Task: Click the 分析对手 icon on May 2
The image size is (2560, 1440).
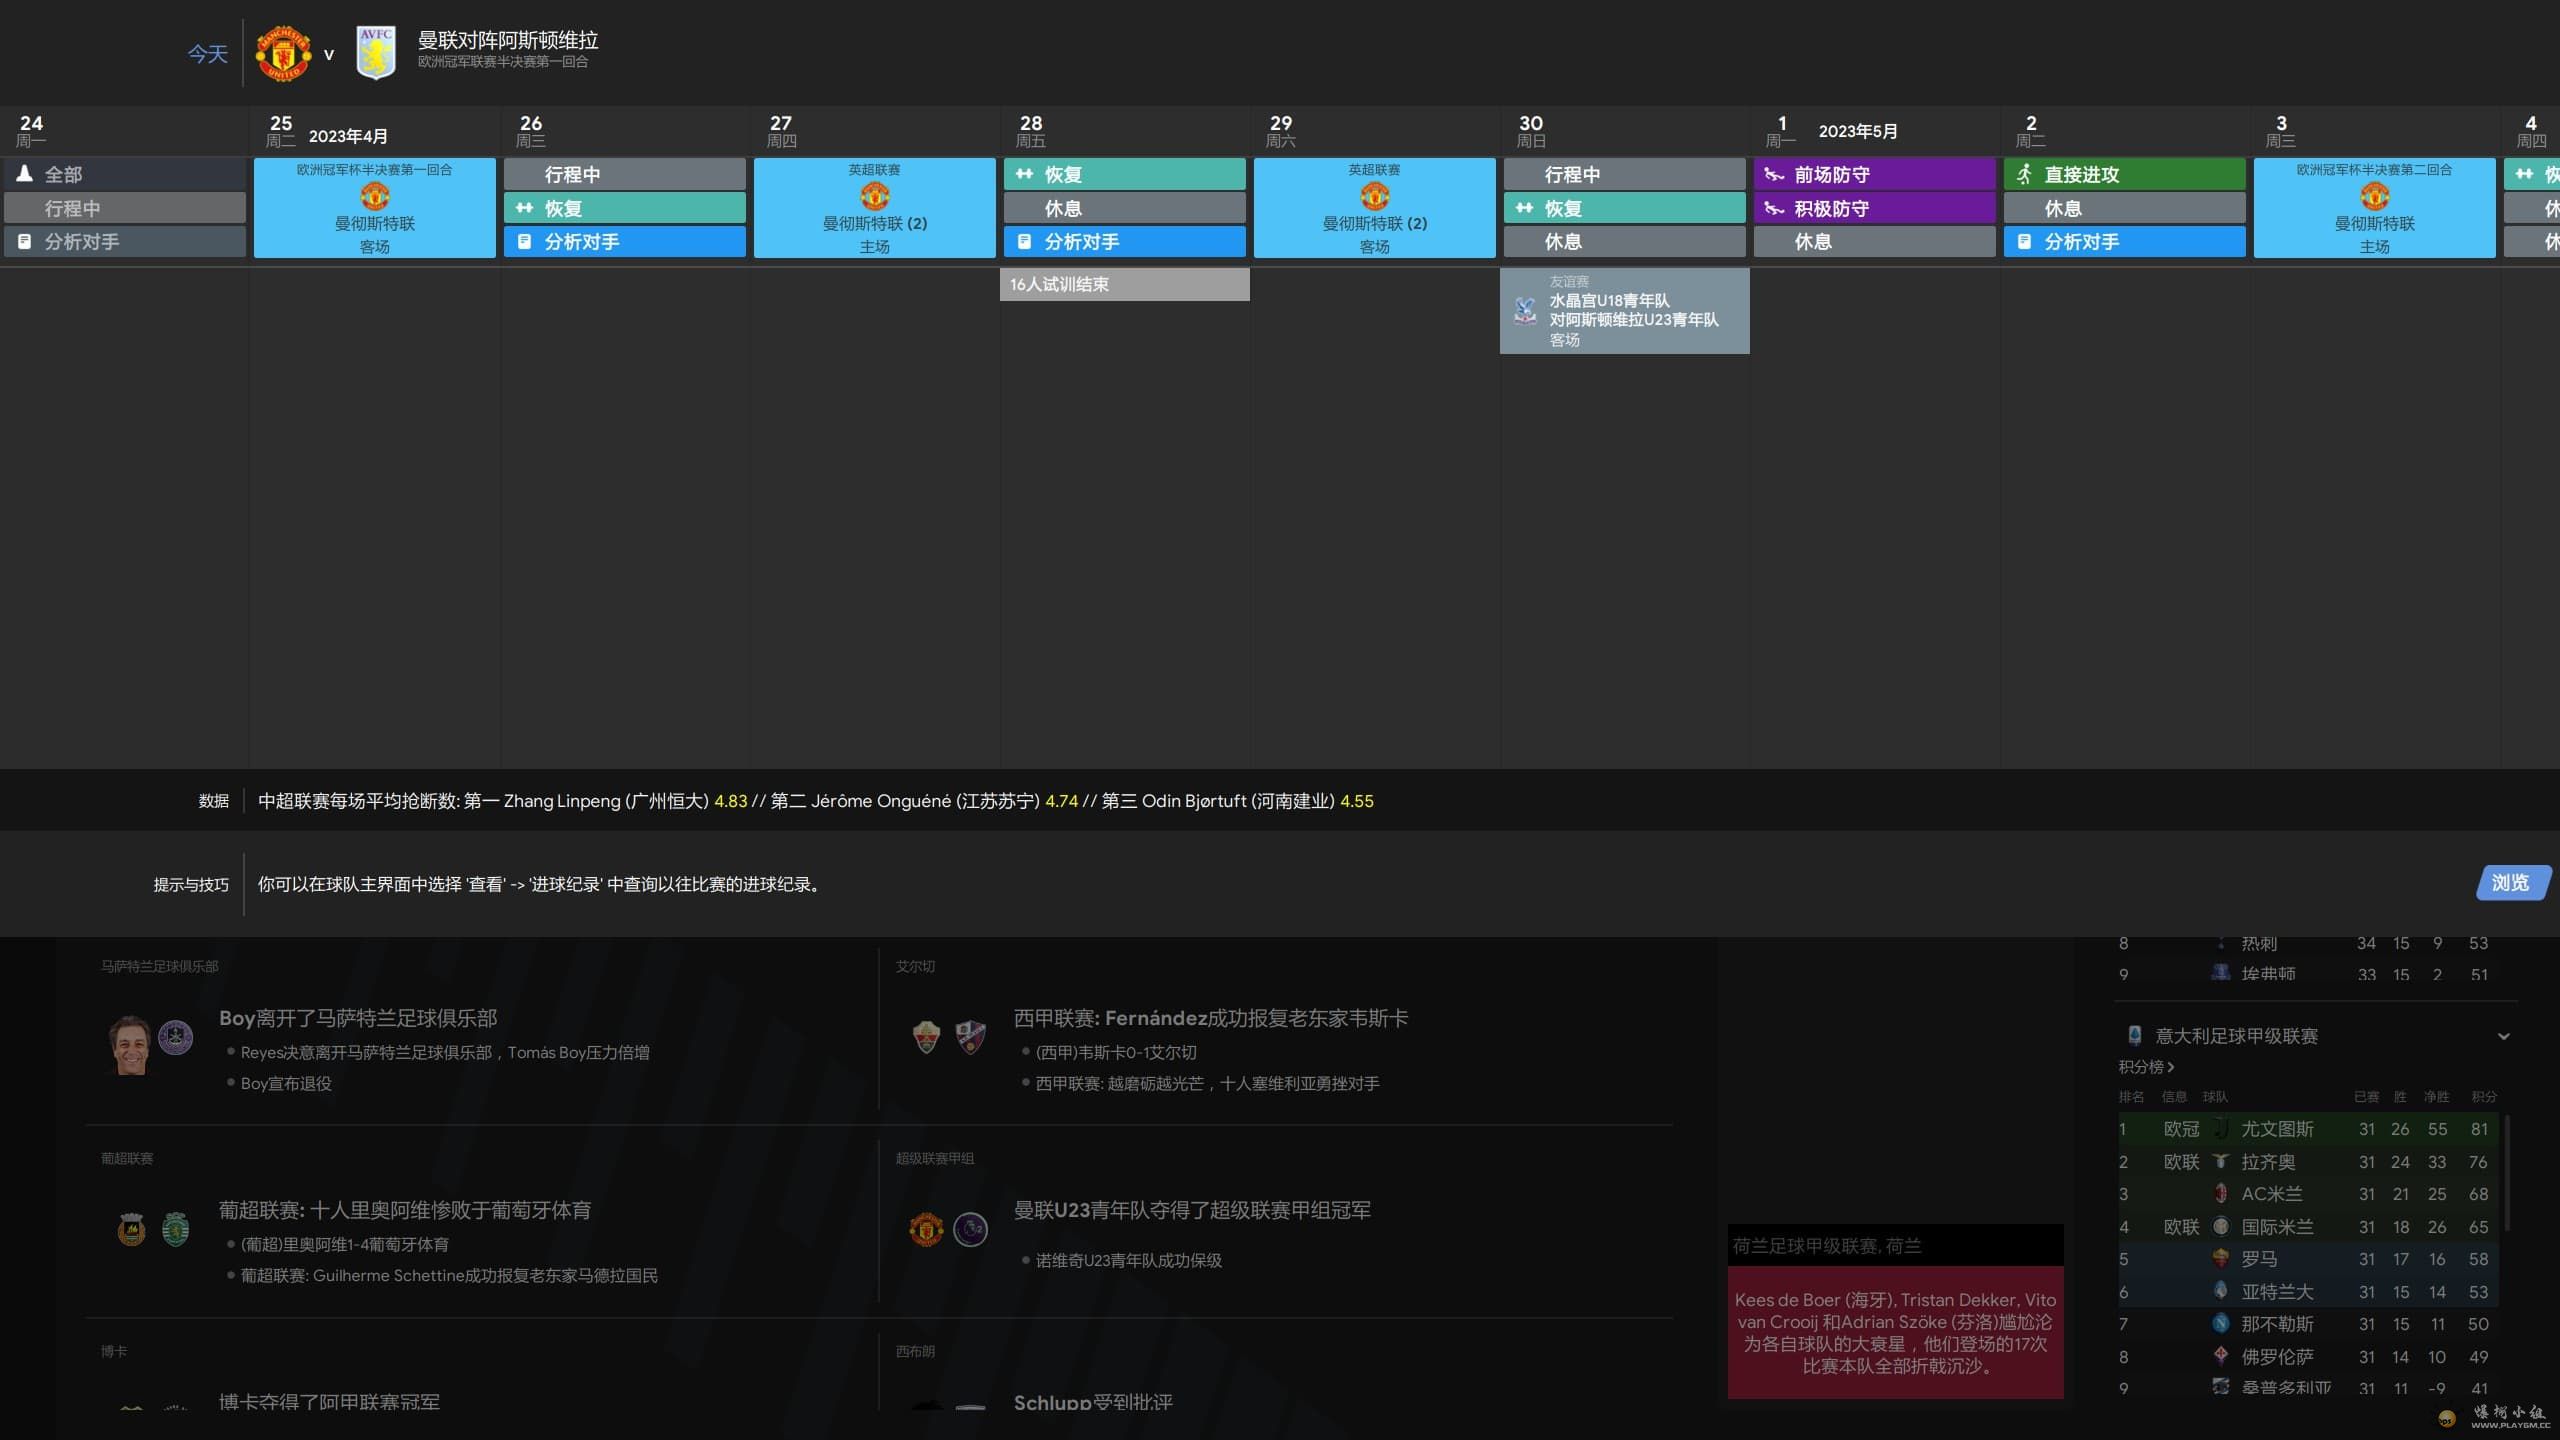Action: (x=2024, y=241)
